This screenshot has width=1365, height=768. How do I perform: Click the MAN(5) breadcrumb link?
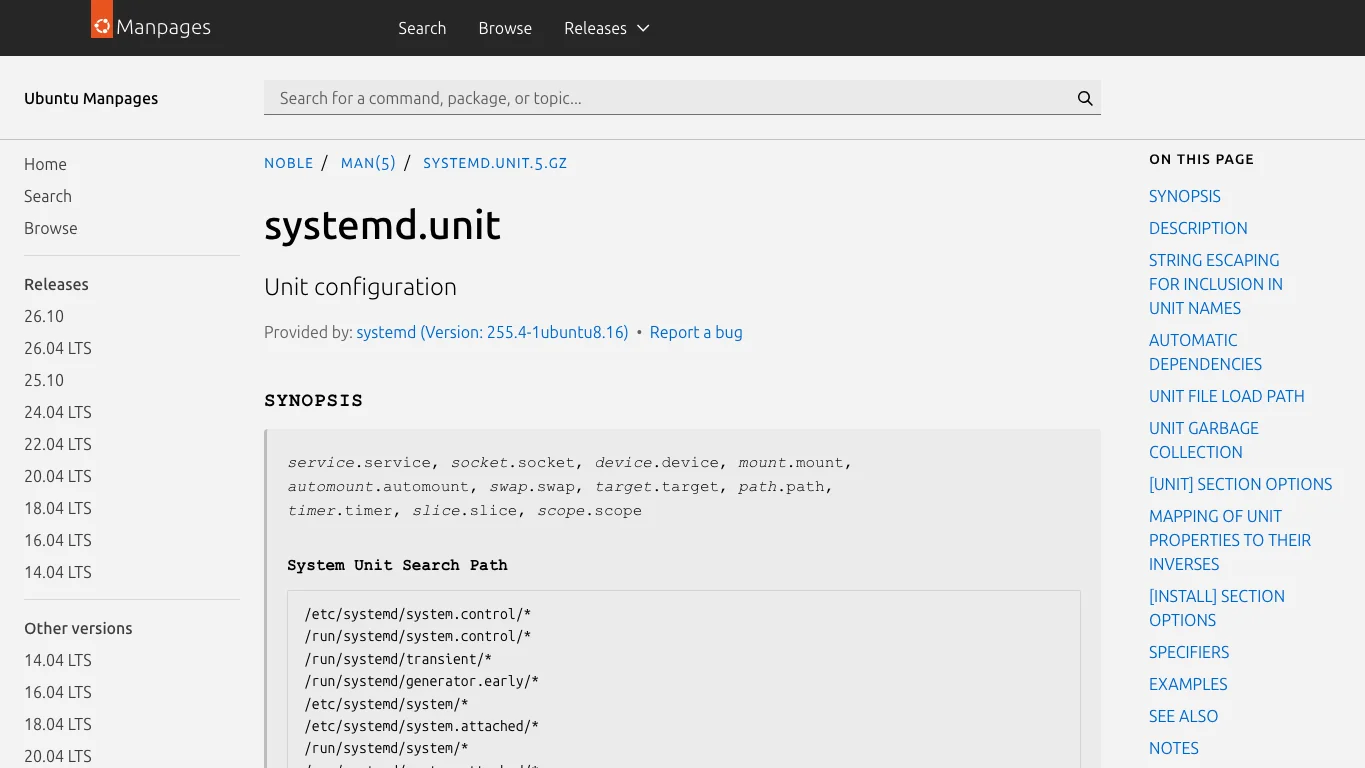pyautogui.click(x=368, y=163)
